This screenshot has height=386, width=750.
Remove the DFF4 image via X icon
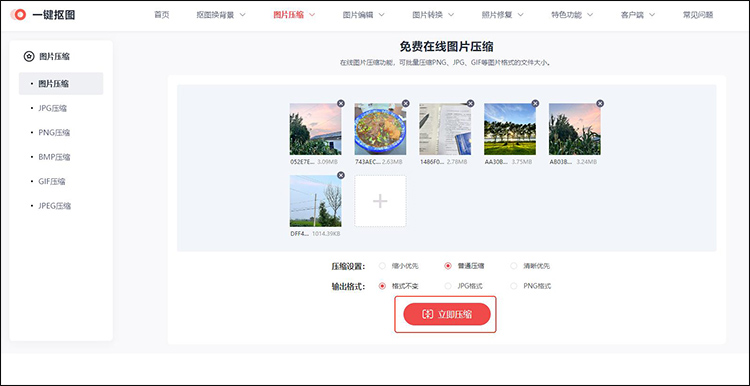click(x=341, y=175)
